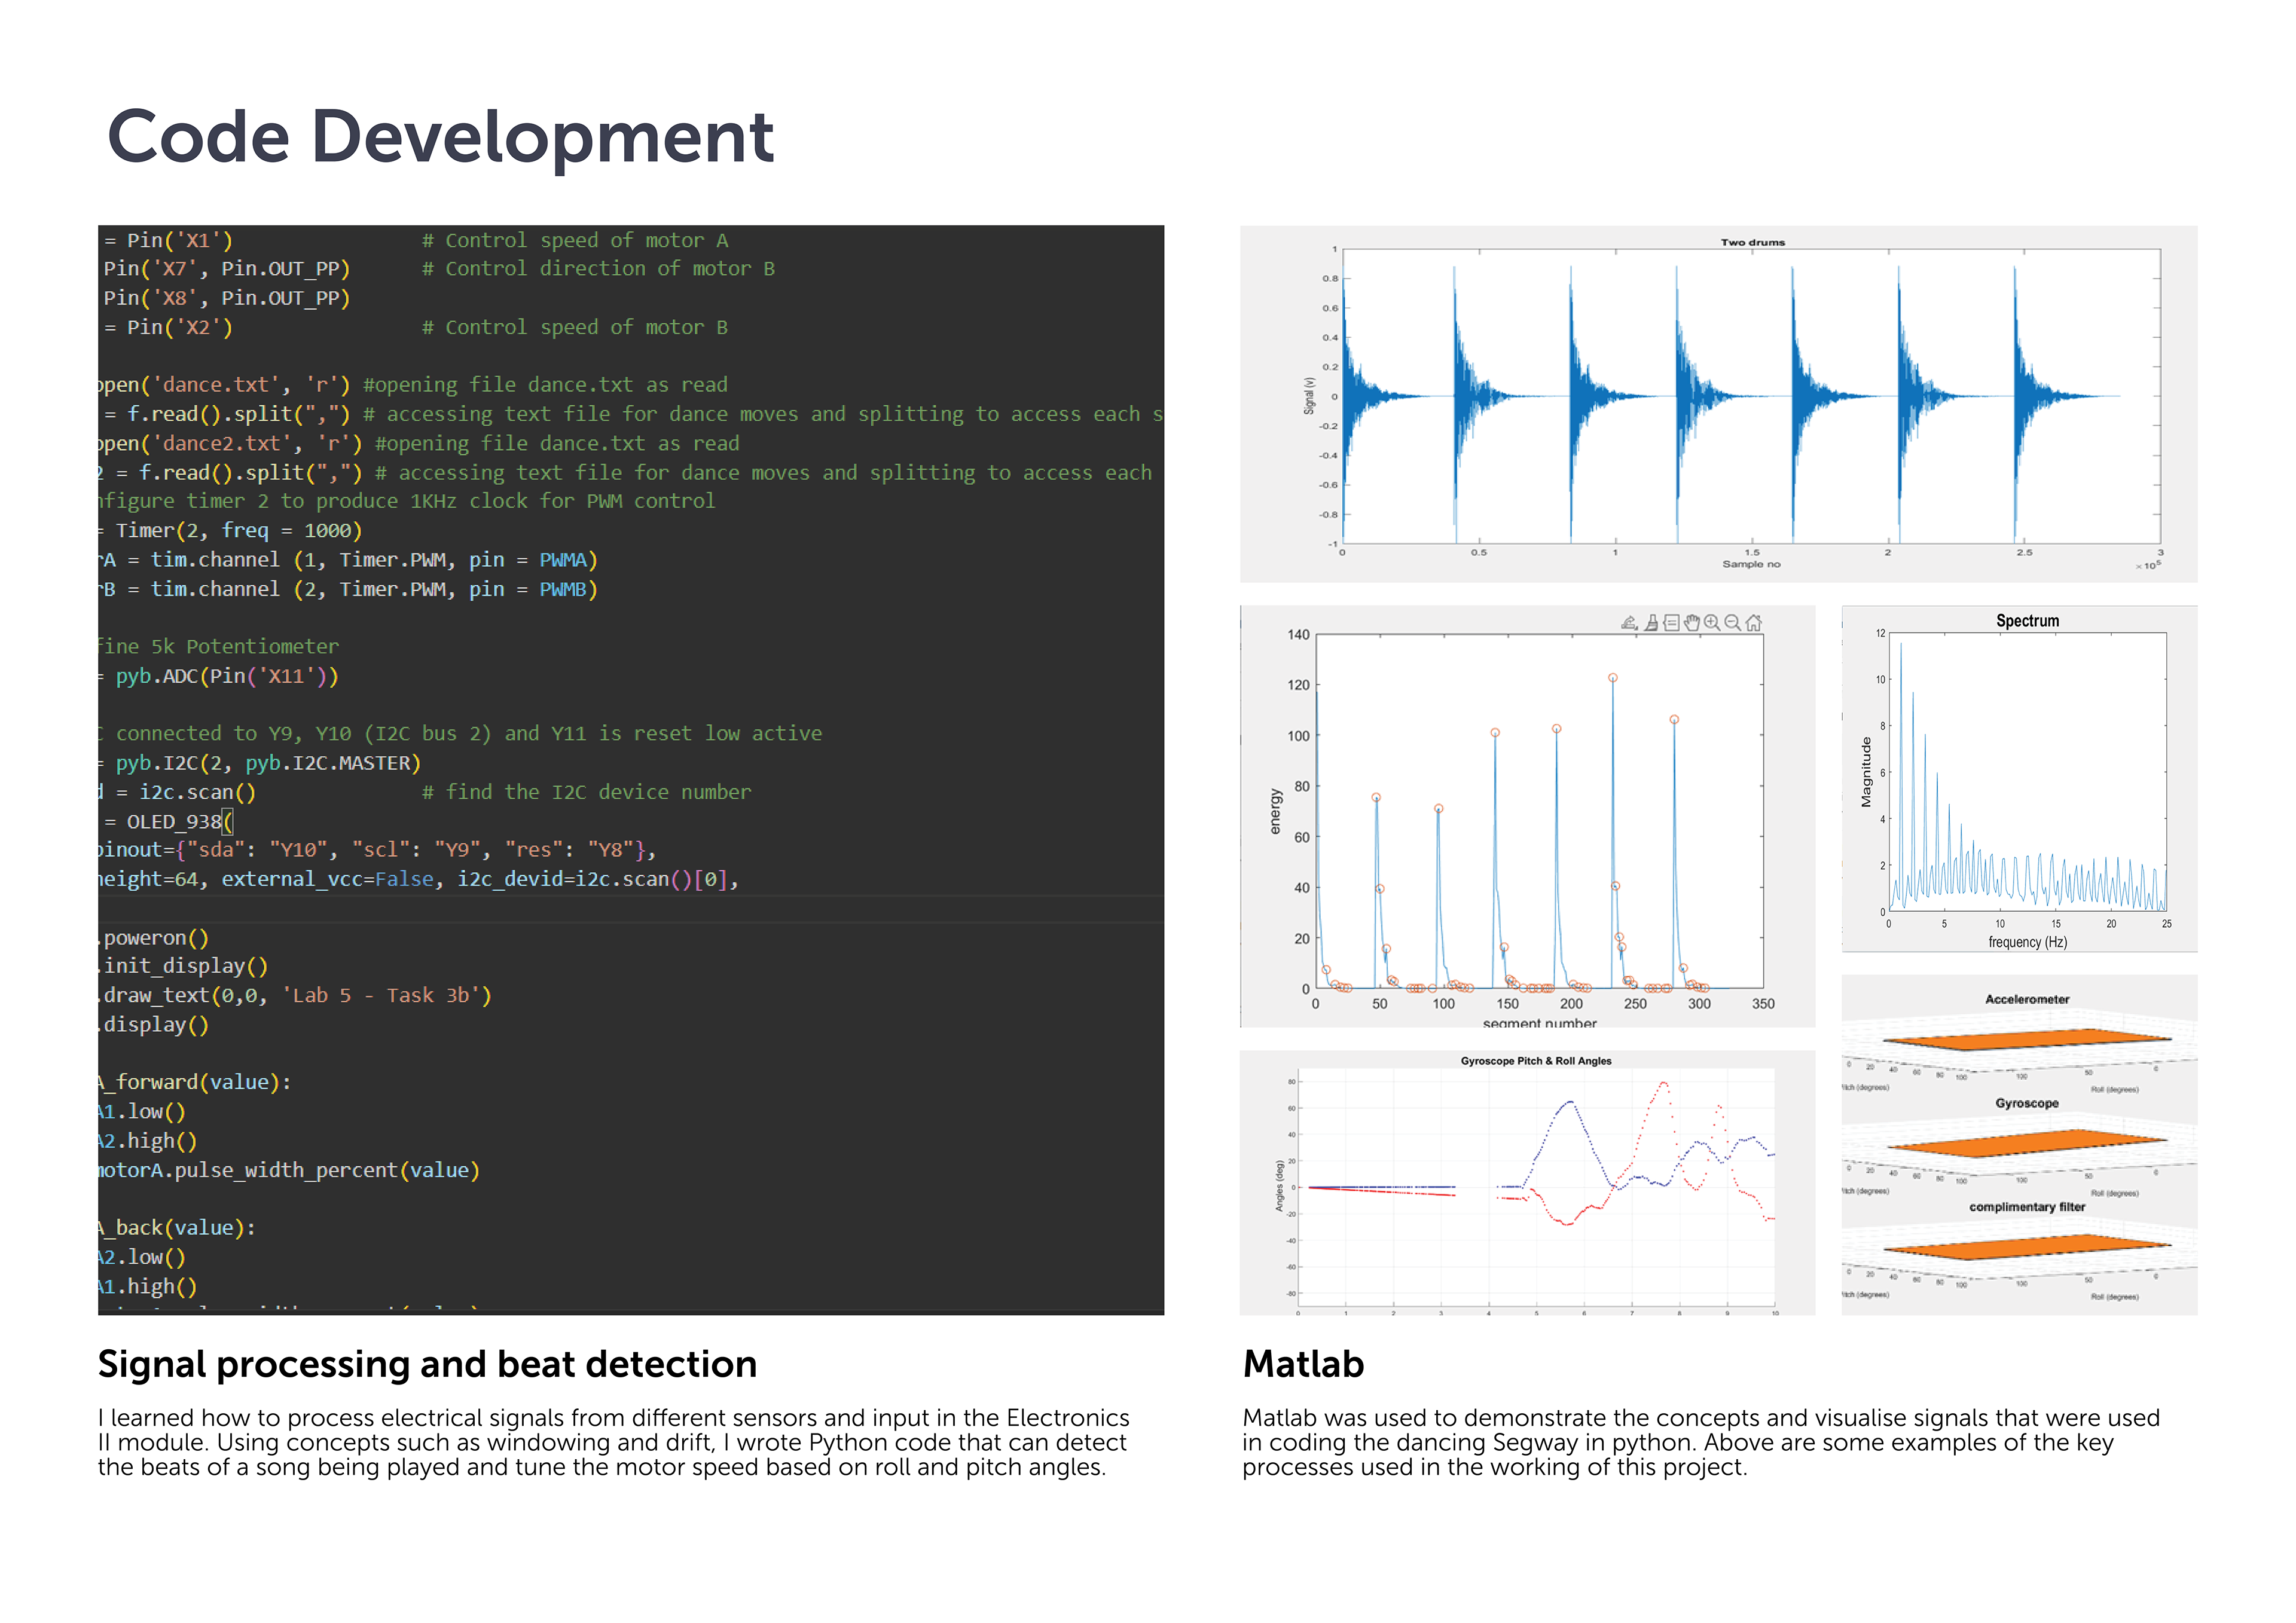Click the Export plot toolbar icon
Screen dimensions: 2296x1623
(x=1629, y=623)
